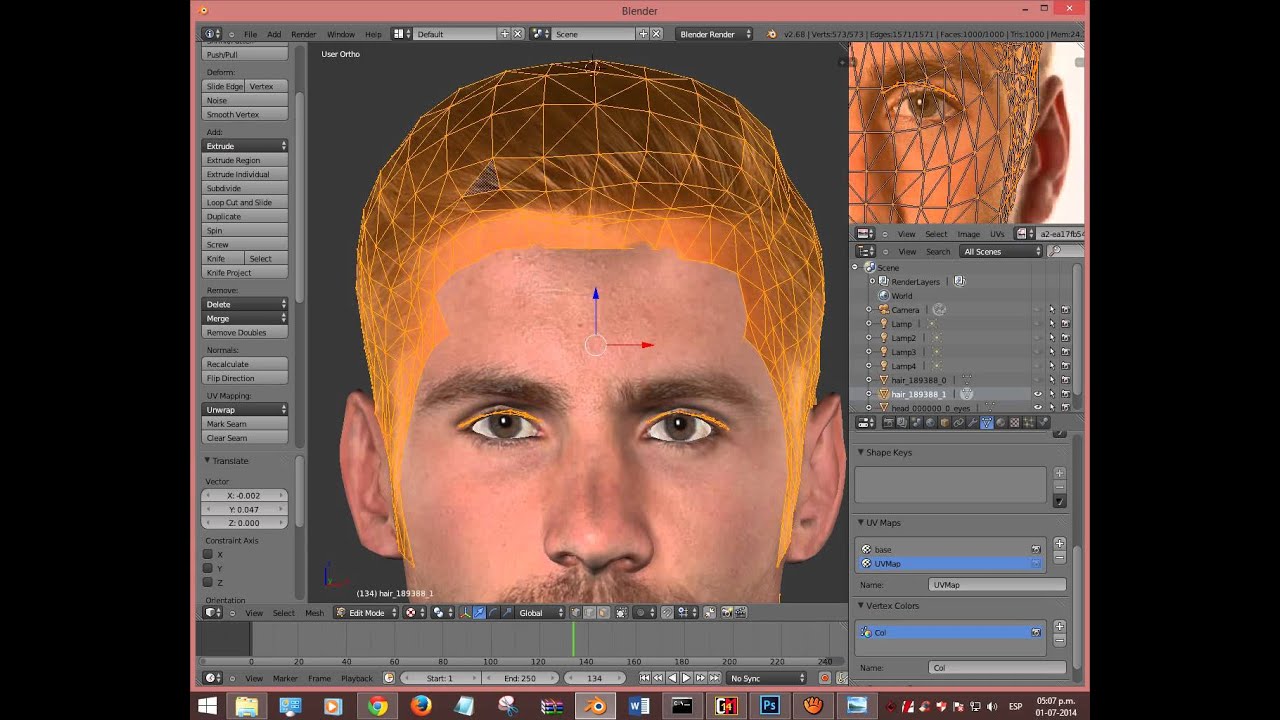1280x720 pixels.
Task: Add a new vertex color layer plus
Action: pyautogui.click(x=1060, y=626)
